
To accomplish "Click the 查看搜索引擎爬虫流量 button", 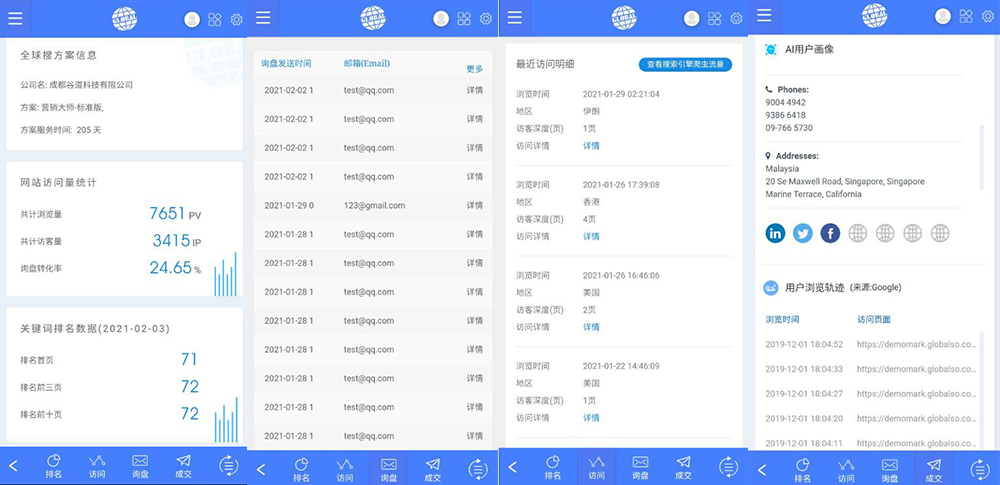I will [x=685, y=64].
